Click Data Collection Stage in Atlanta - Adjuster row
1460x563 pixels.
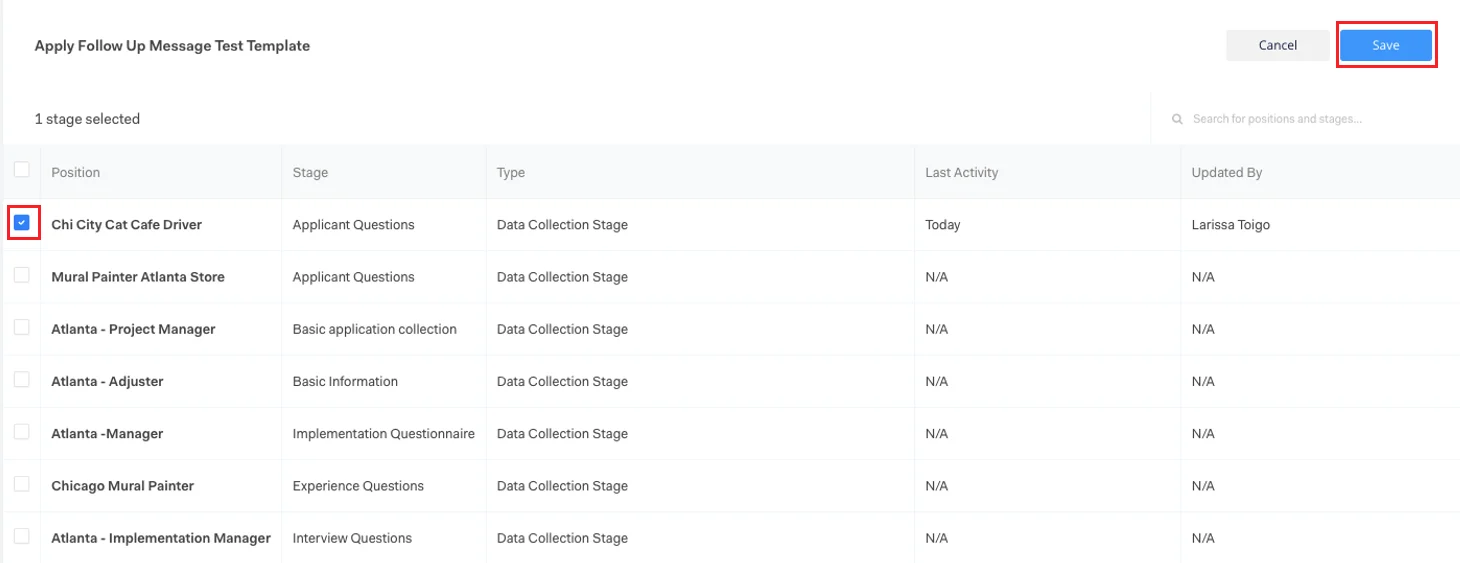pos(562,381)
